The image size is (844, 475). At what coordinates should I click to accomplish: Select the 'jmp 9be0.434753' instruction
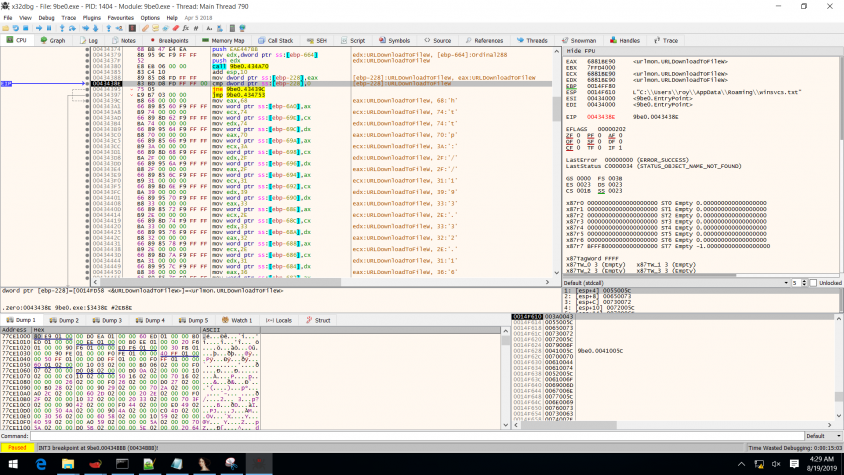coord(238,95)
